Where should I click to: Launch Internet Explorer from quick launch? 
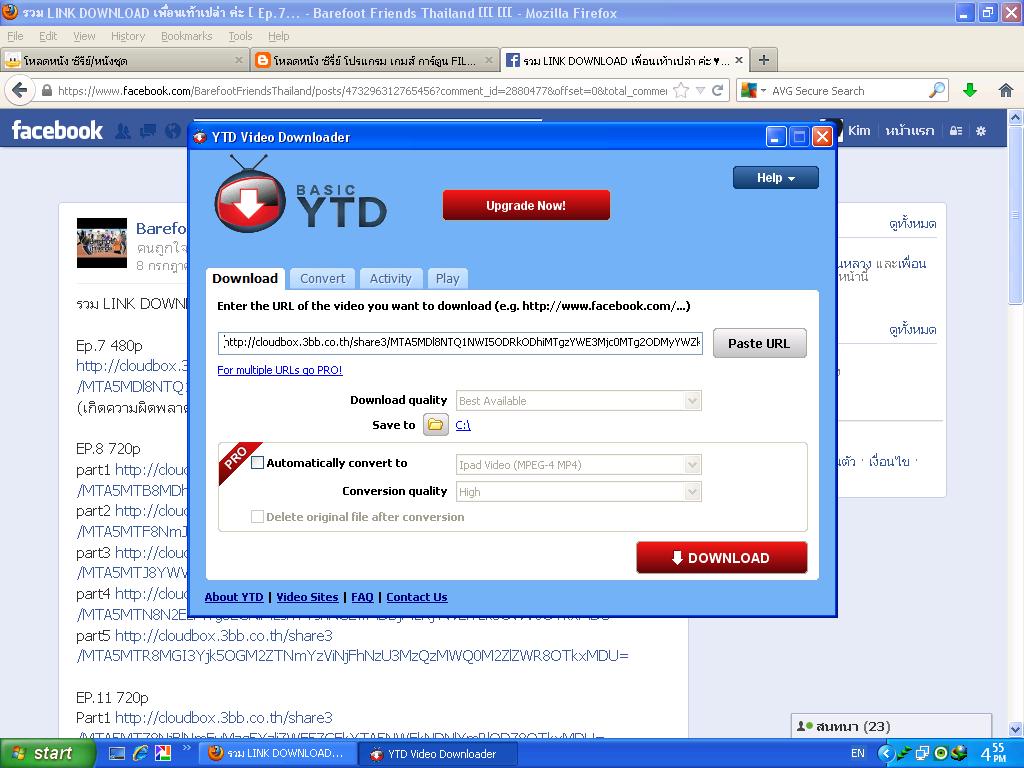pos(140,754)
